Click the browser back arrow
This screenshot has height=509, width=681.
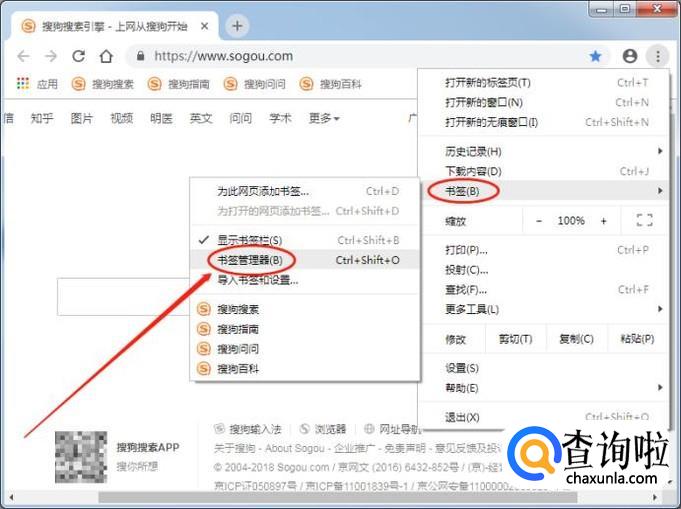click(x=23, y=56)
